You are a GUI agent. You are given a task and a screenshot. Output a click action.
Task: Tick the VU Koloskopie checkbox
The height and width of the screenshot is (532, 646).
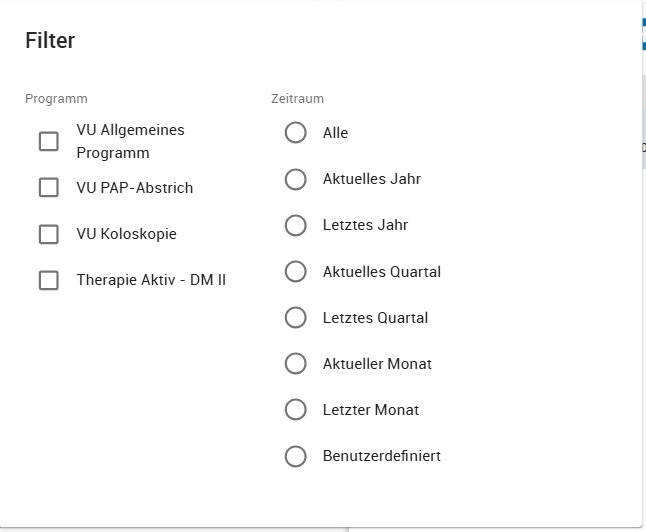click(x=48, y=234)
